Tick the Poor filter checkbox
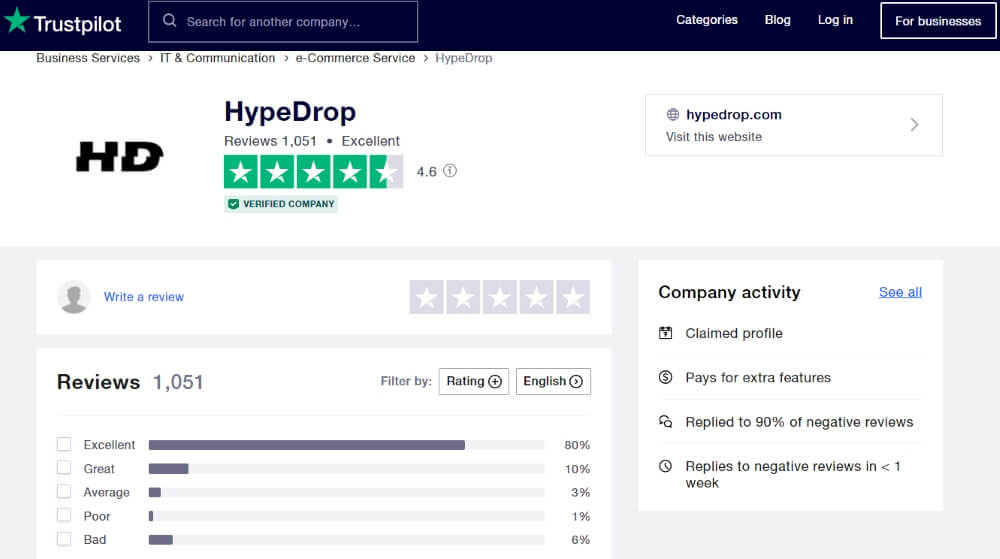Screen dimensions: 1000x559 click(x=64, y=514)
